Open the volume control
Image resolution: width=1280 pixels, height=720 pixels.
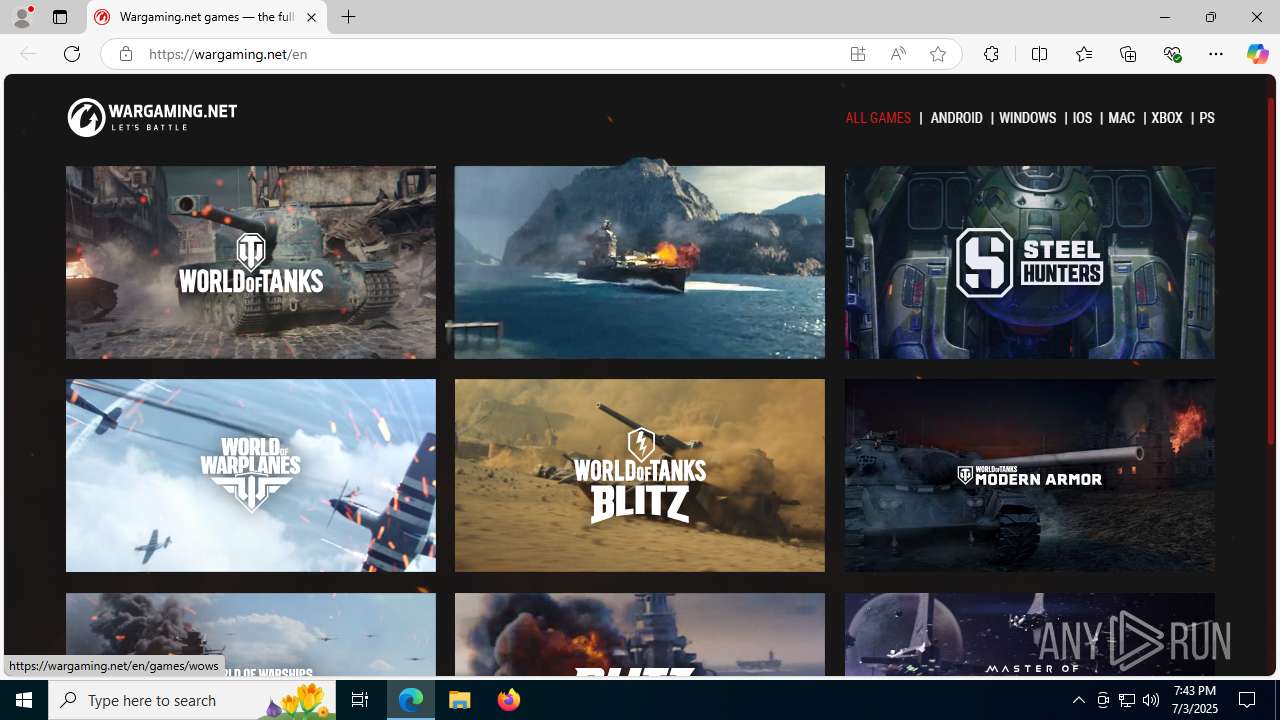1151,700
